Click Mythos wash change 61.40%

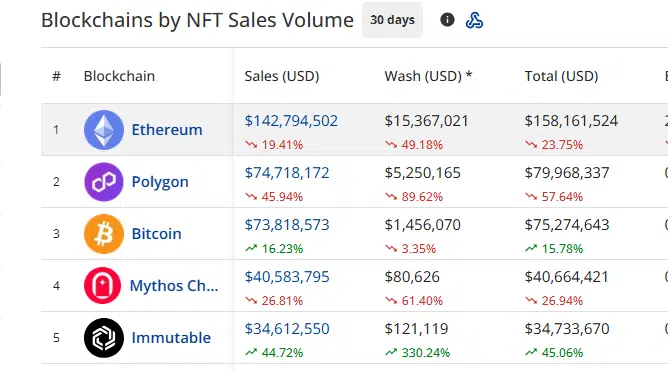tap(414, 301)
